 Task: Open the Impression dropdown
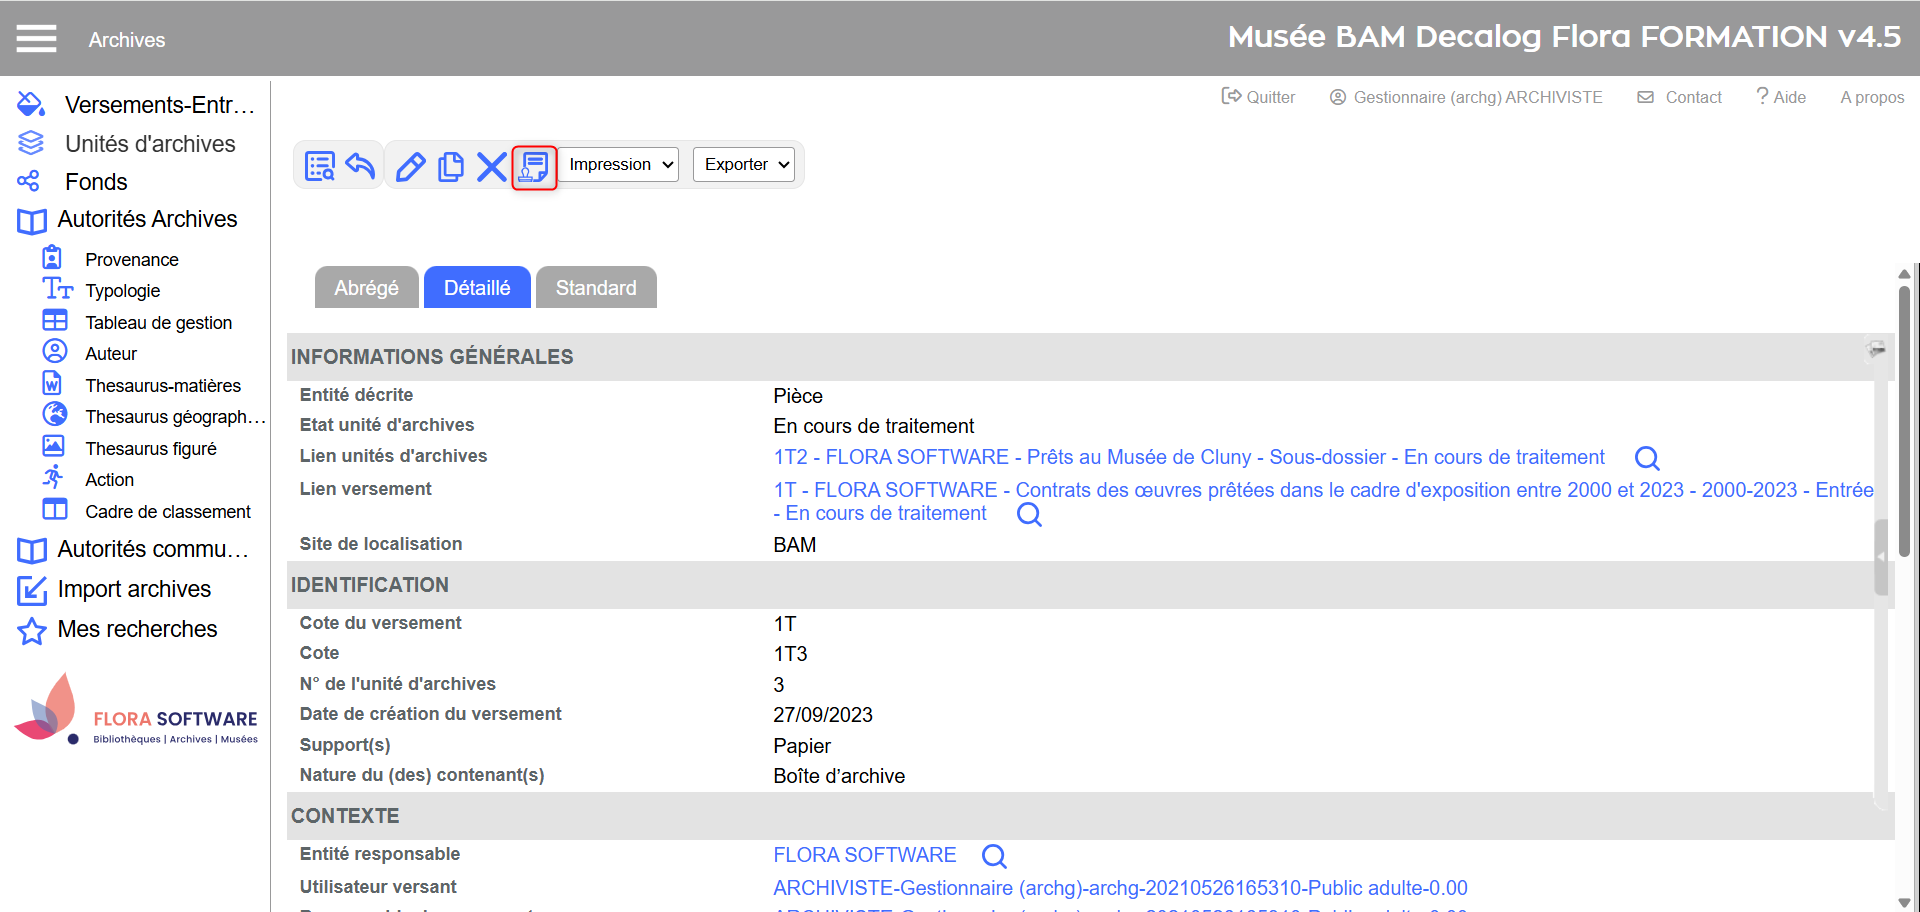[x=620, y=165]
